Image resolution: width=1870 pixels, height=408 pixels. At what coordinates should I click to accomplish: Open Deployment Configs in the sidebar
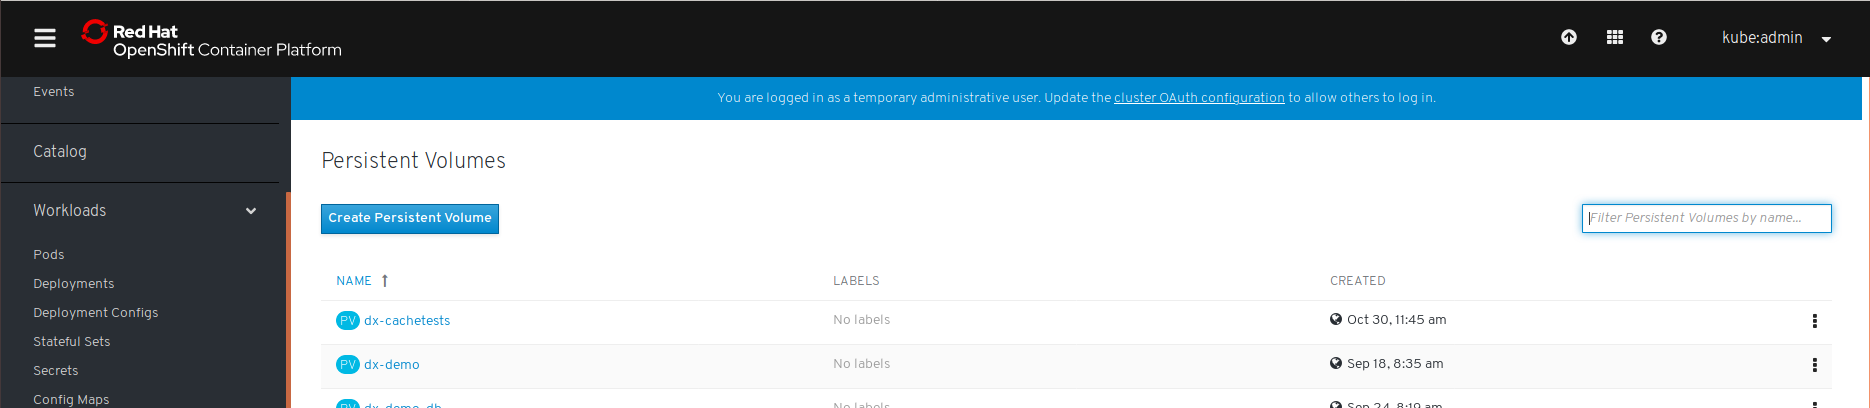click(x=96, y=313)
